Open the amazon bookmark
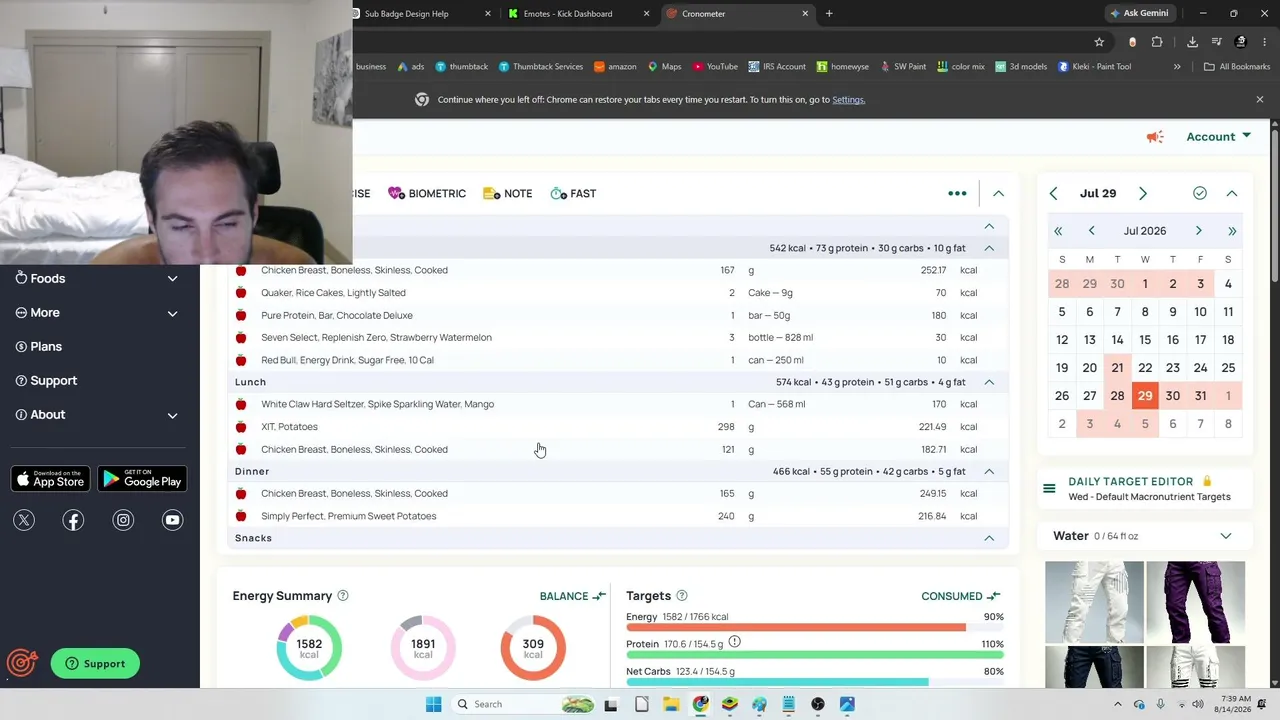Screen dimensions: 1280x720 (x=615, y=67)
